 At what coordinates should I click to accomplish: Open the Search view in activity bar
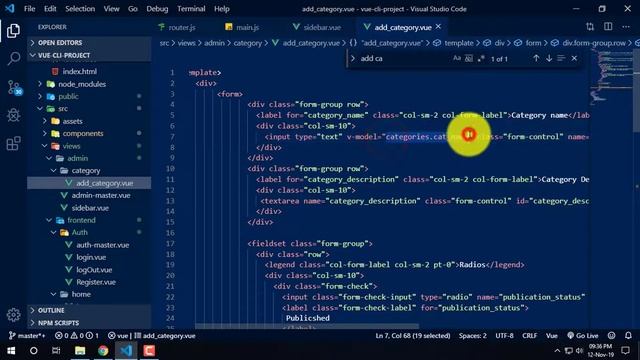coord(13,59)
